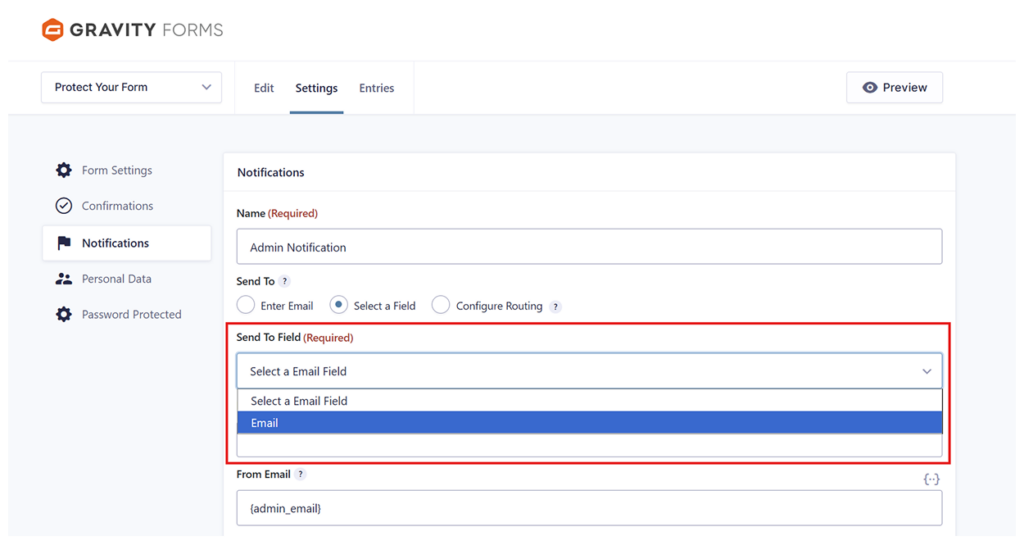Switch to the Edit tab
1024x545 pixels.
tap(264, 88)
